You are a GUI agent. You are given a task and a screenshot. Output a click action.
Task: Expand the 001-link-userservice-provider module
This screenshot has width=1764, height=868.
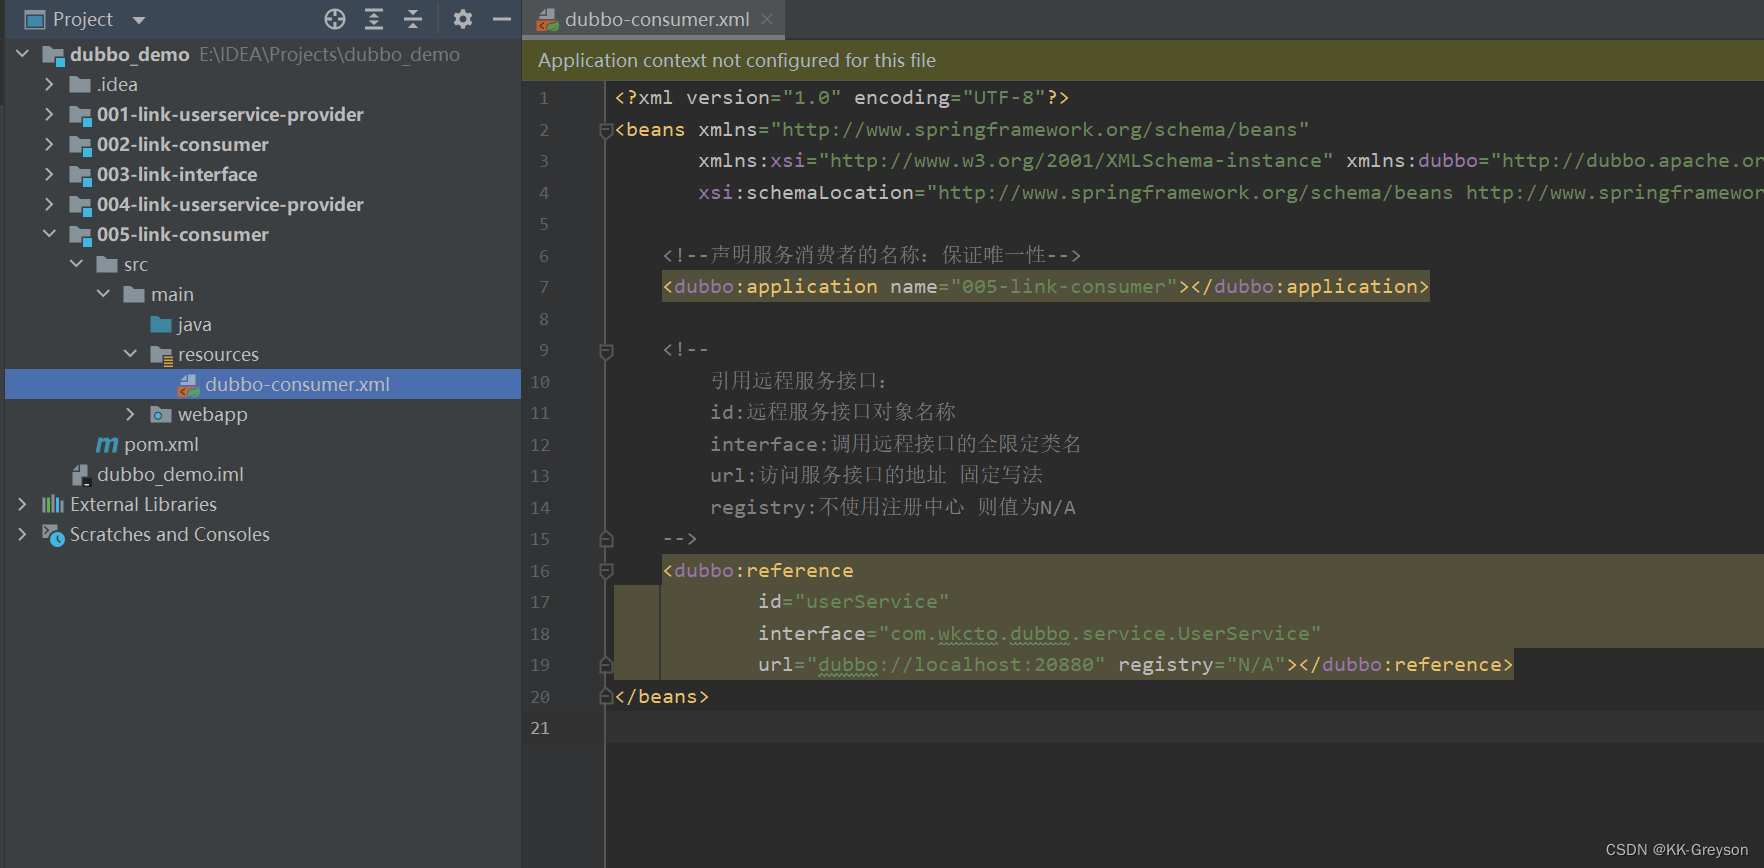[x=49, y=114]
